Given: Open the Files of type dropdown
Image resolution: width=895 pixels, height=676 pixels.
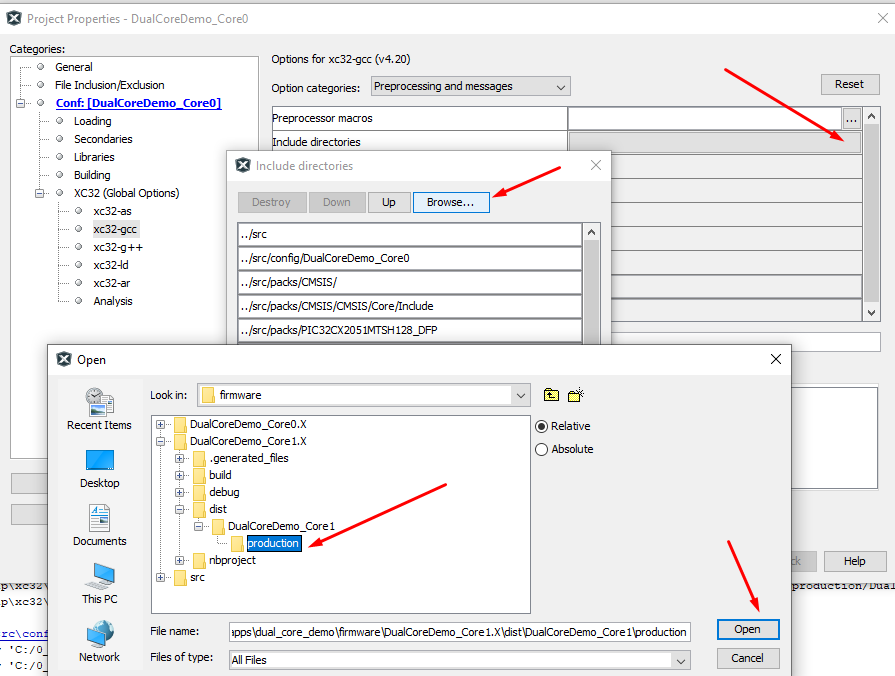Looking at the screenshot, I should coord(459,660).
